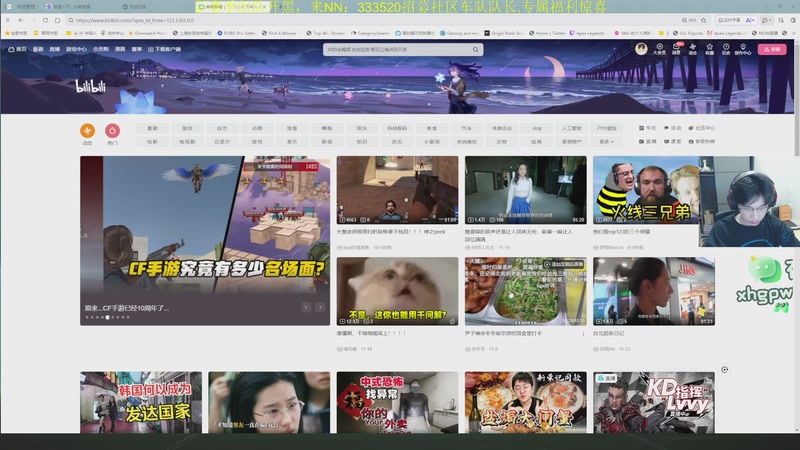The height and width of the screenshot is (450, 800).
Task: Select 科技数码 category chip
Action: (397, 128)
